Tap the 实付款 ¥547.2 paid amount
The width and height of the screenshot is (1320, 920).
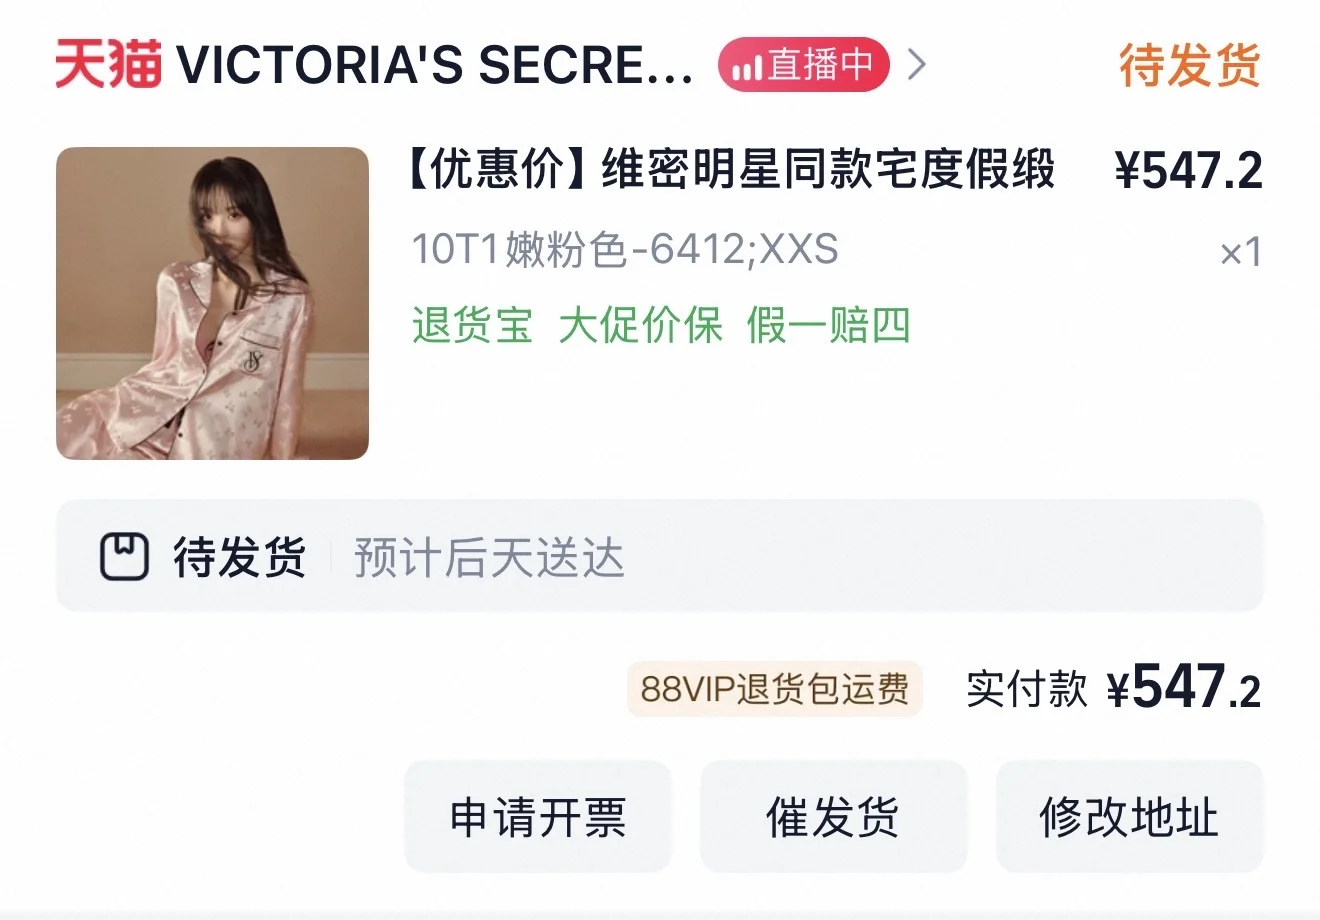tap(1113, 688)
